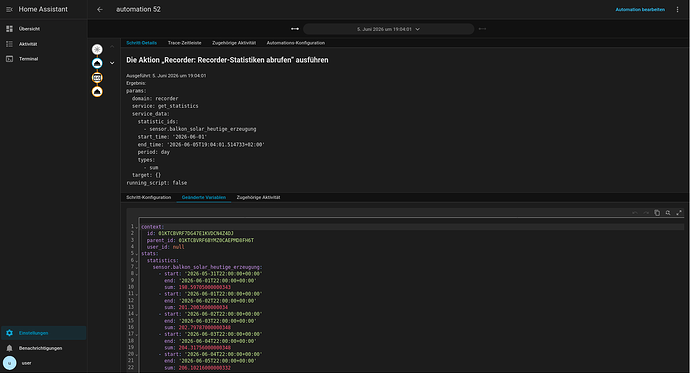The image size is (690, 373).
Task: Copy the YAML editor contents
Action: pos(657,213)
